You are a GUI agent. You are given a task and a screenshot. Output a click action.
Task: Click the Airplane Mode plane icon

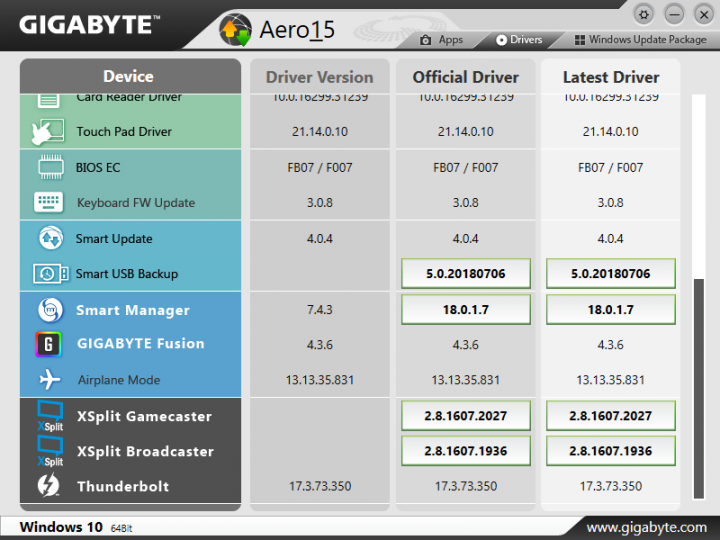click(x=50, y=379)
